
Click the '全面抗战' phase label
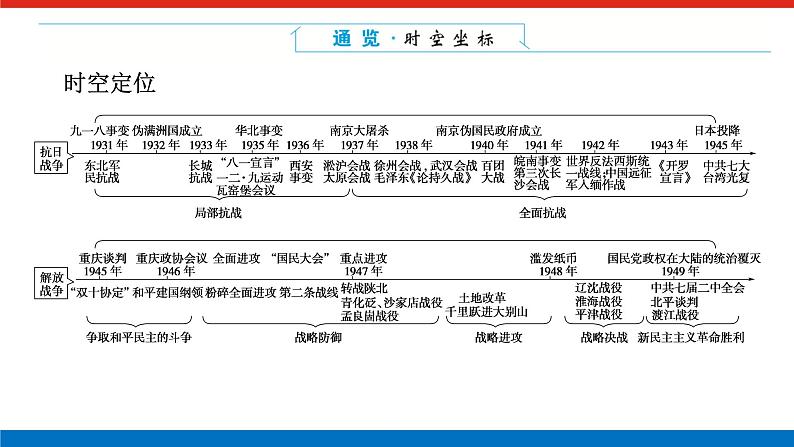point(542,213)
